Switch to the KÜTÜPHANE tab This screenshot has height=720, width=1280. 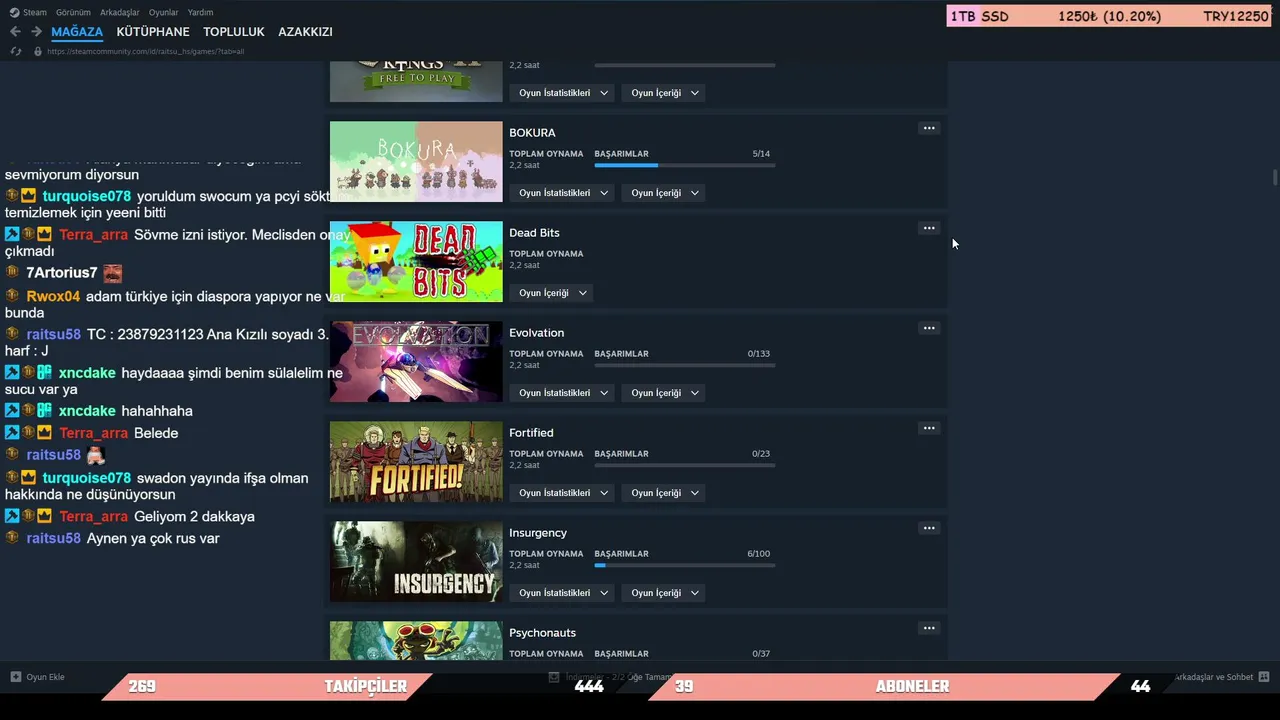(153, 32)
